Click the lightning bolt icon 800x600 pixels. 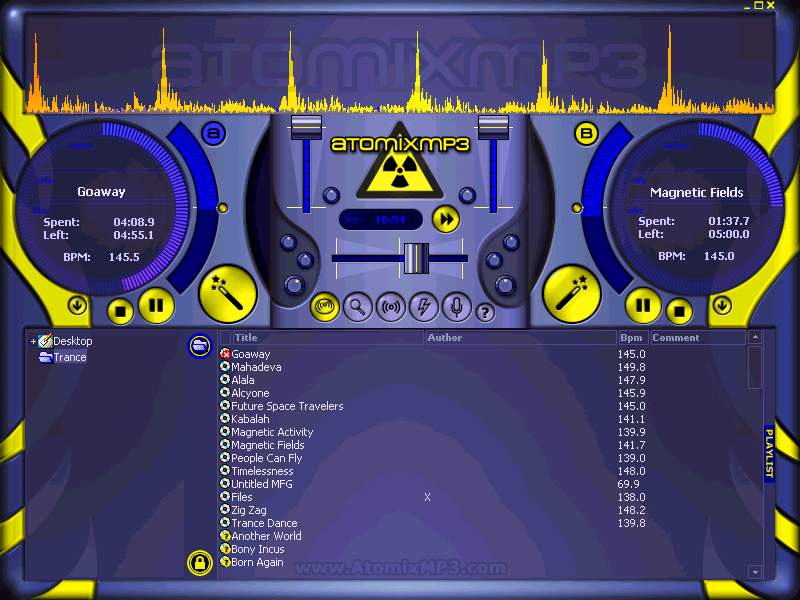423,307
